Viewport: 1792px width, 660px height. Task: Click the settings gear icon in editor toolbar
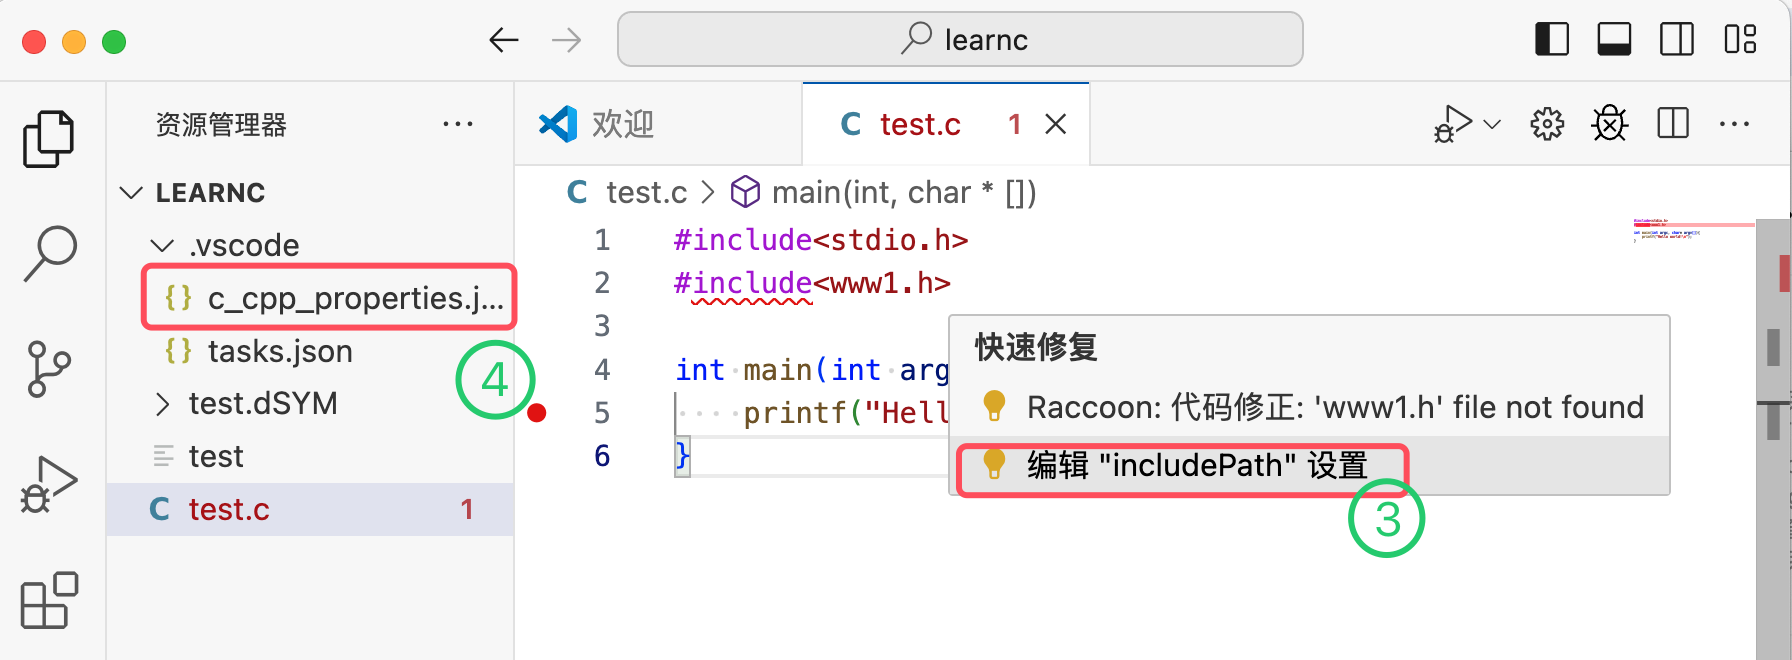pyautogui.click(x=1546, y=124)
